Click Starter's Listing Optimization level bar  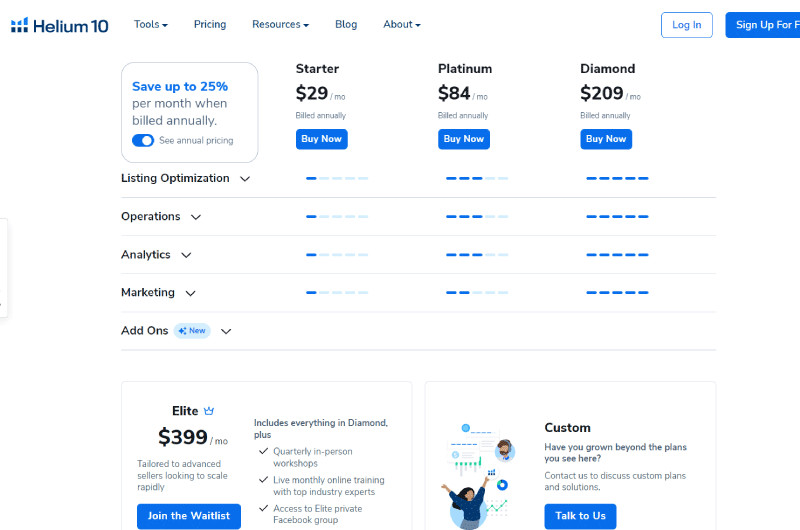337,178
